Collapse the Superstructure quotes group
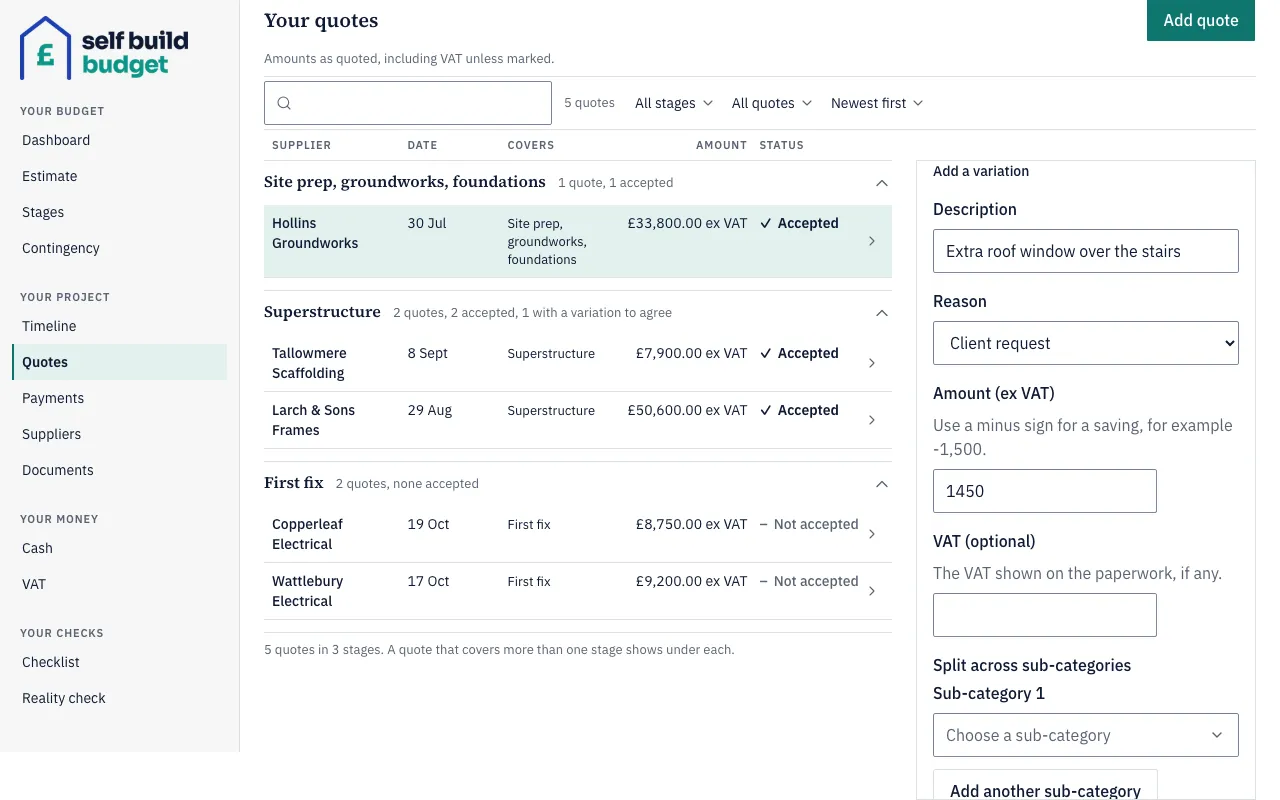Viewport: 1280px width, 800px height. tap(881, 313)
